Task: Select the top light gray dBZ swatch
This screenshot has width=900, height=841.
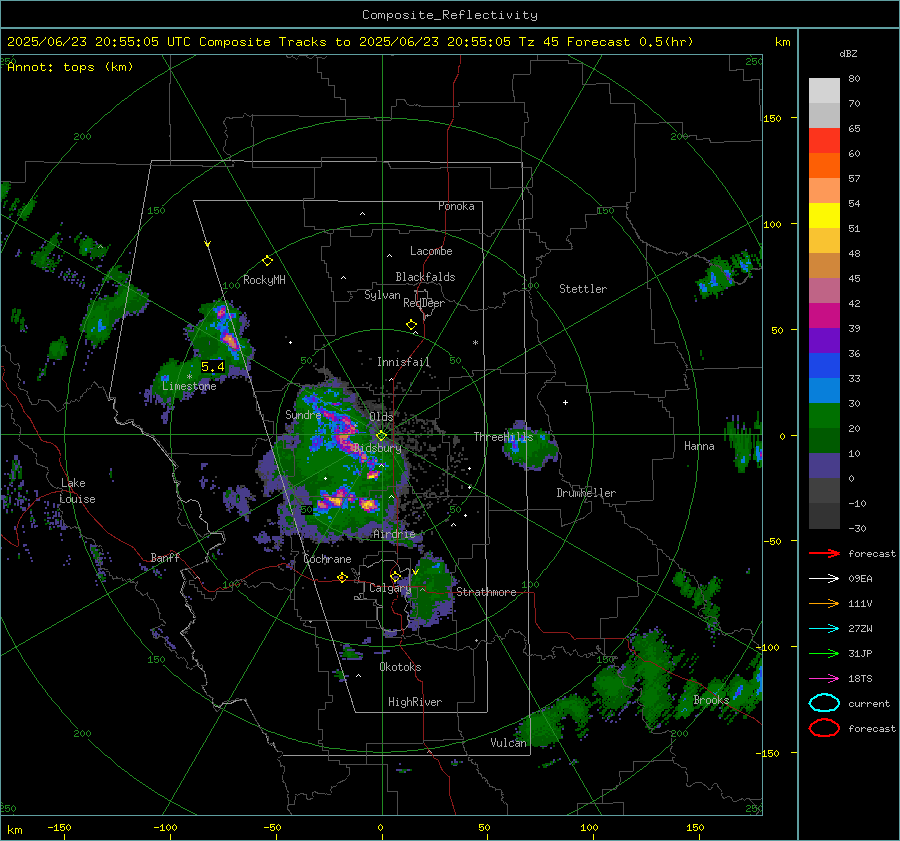Action: [824, 91]
